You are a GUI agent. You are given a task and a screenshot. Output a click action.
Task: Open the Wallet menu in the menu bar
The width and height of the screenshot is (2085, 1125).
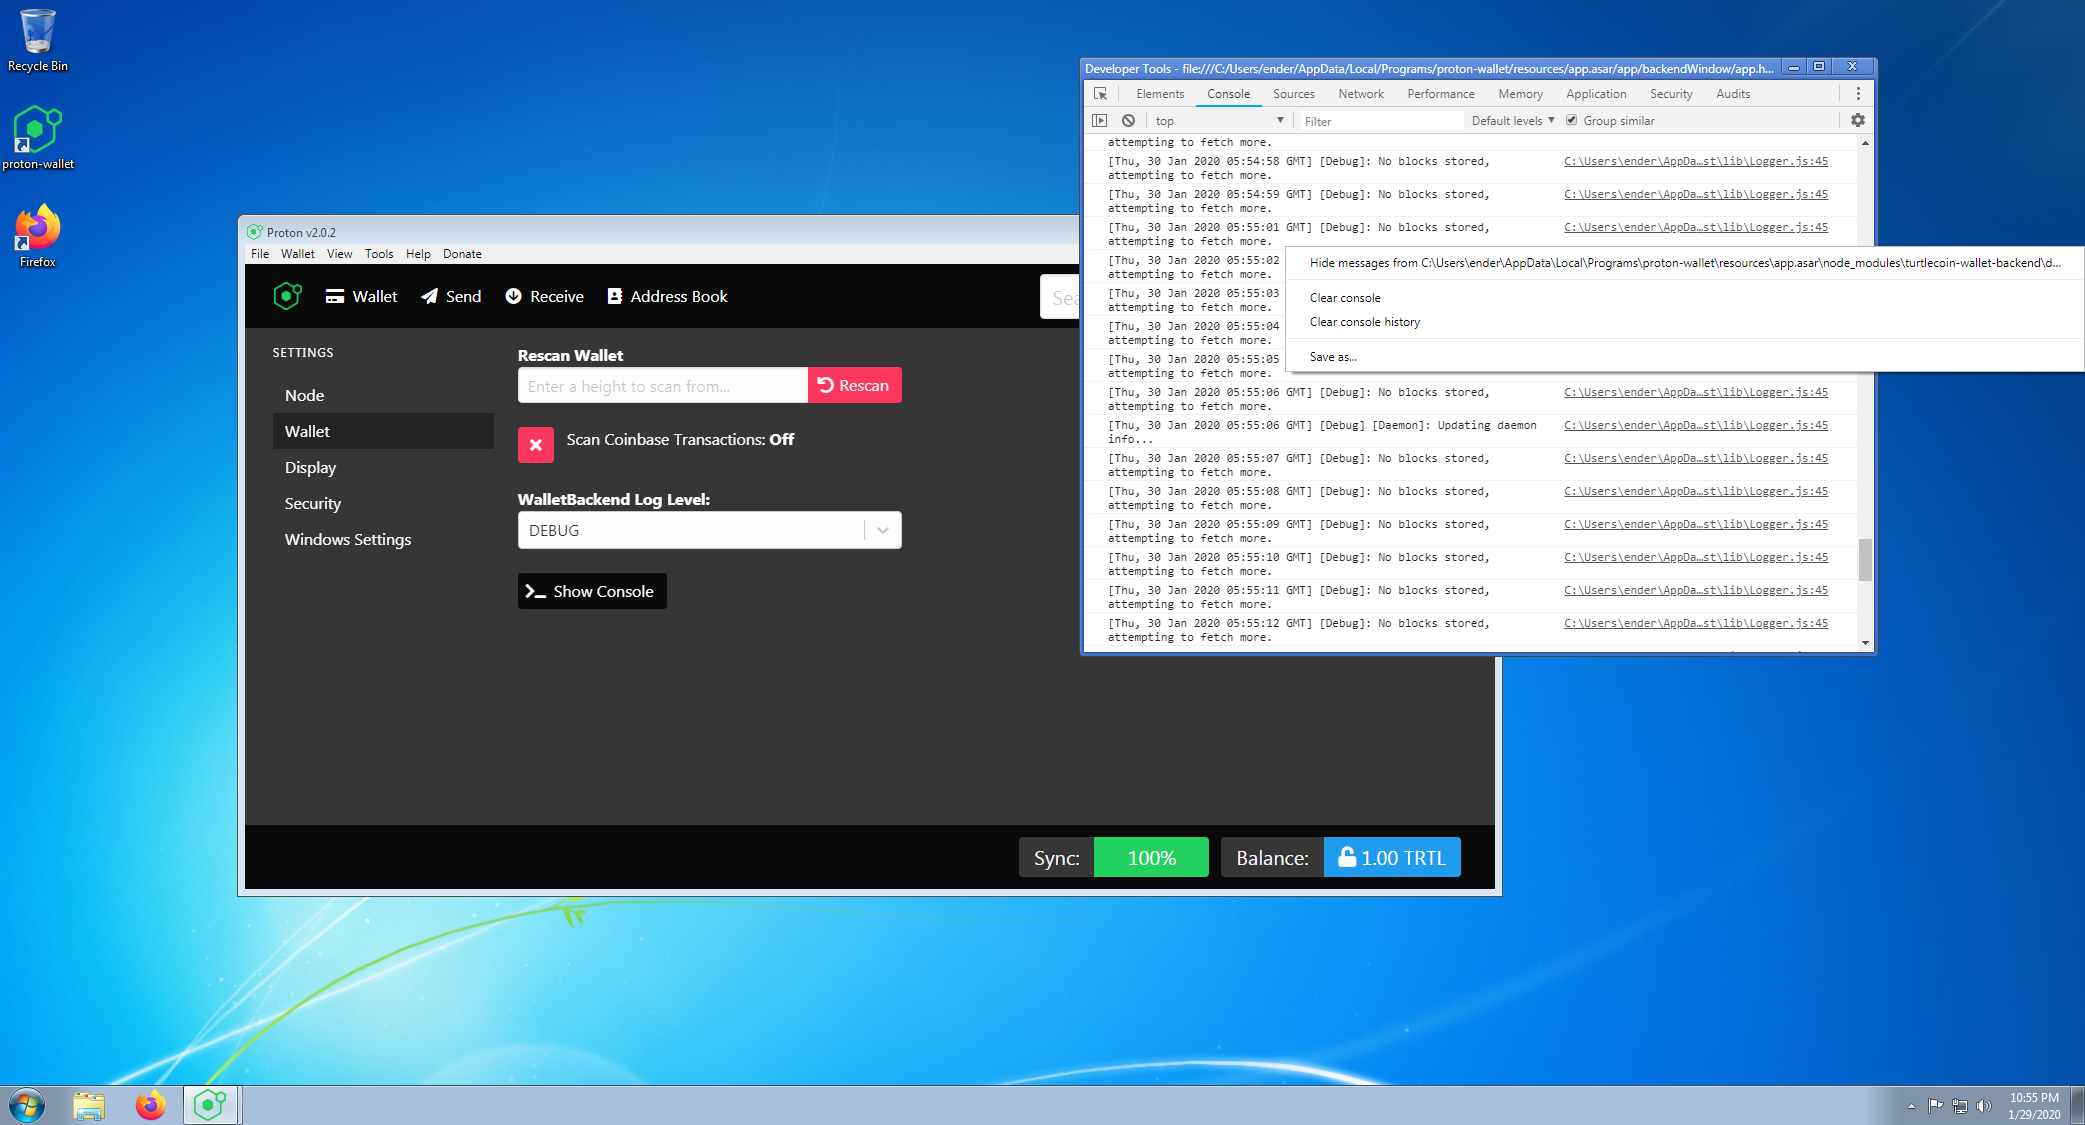pos(298,254)
